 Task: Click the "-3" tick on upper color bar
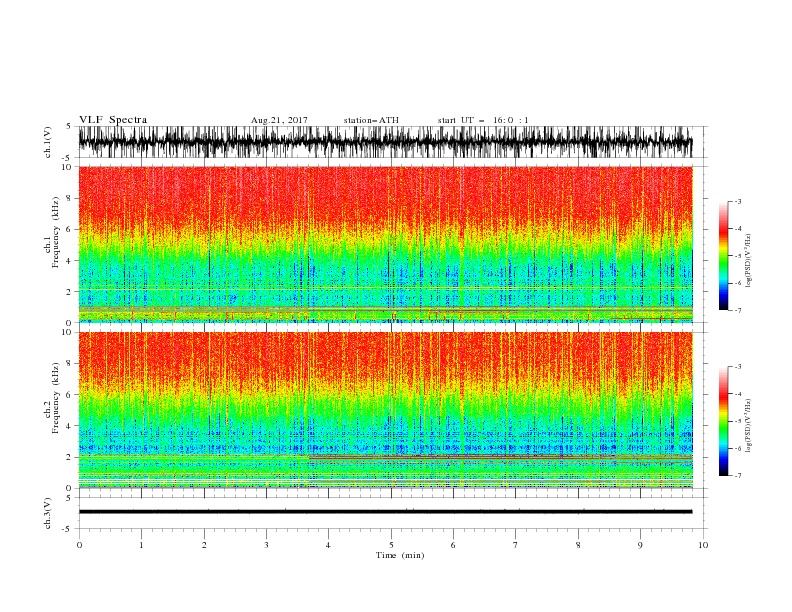click(737, 201)
